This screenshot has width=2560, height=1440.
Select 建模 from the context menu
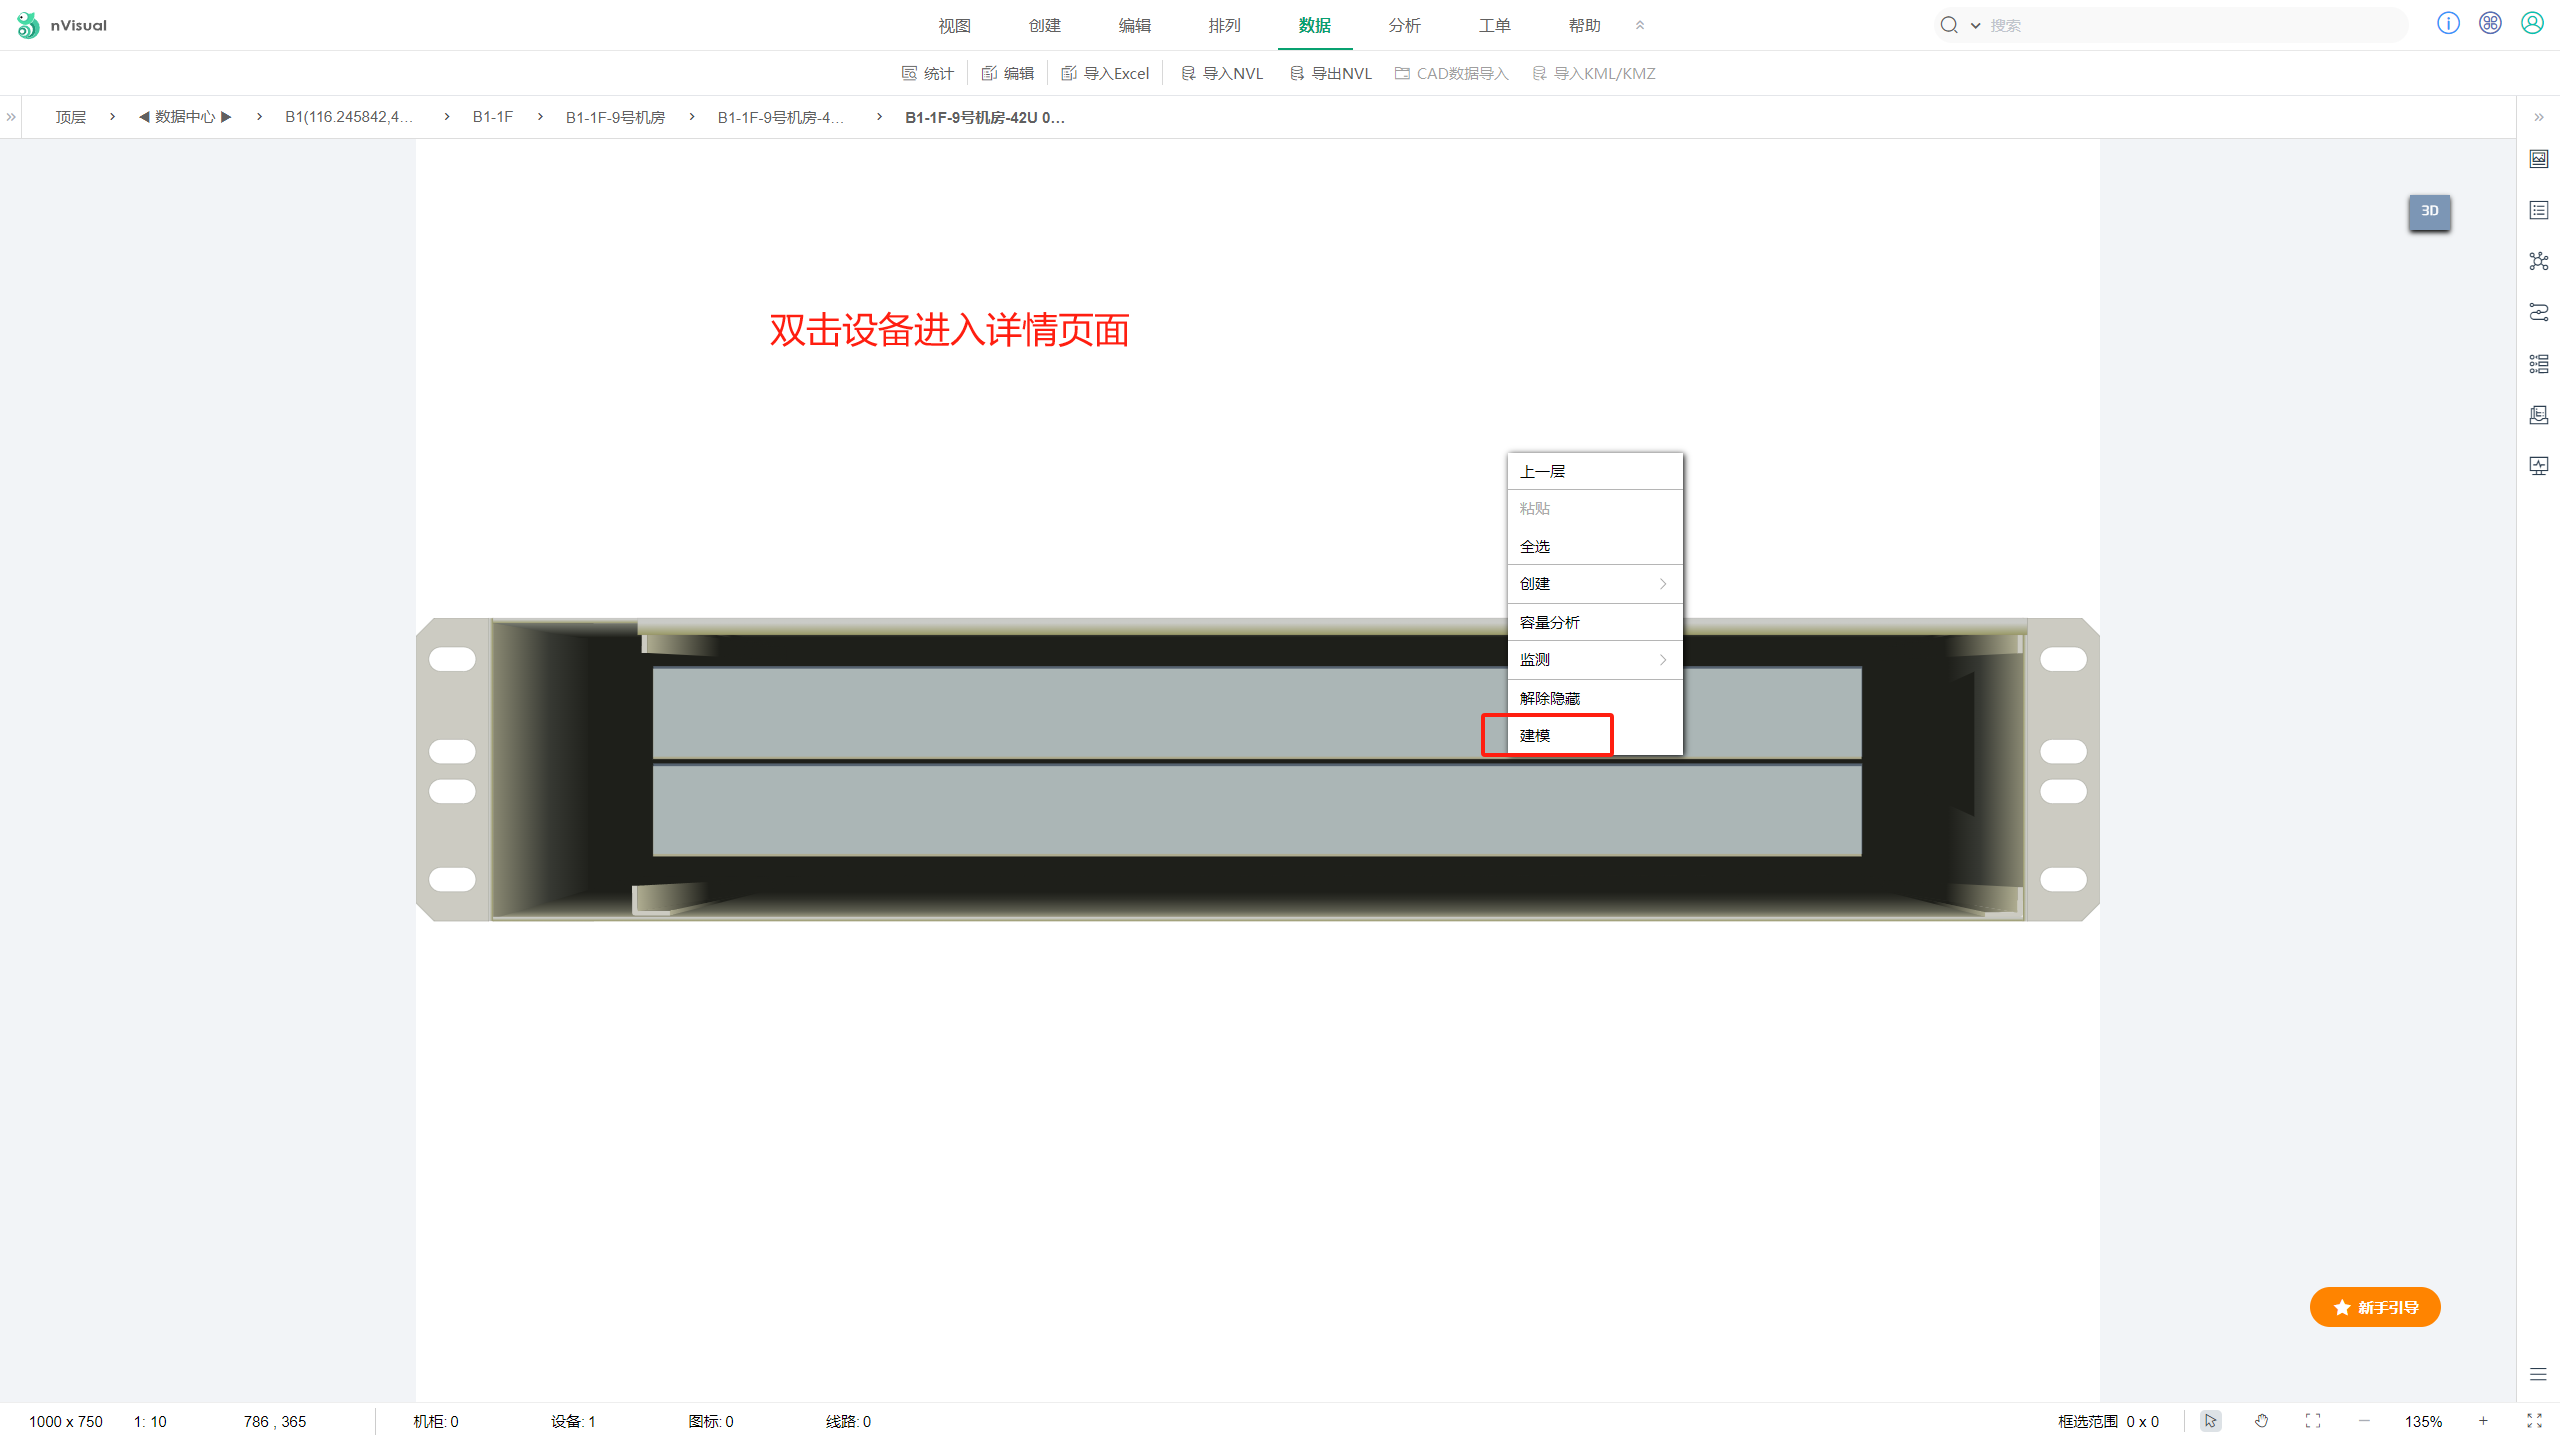coord(1536,736)
